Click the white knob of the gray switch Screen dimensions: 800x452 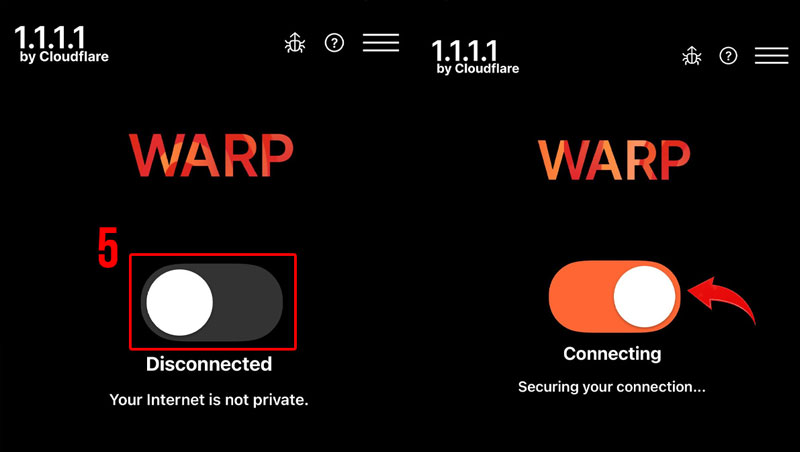[x=180, y=302]
